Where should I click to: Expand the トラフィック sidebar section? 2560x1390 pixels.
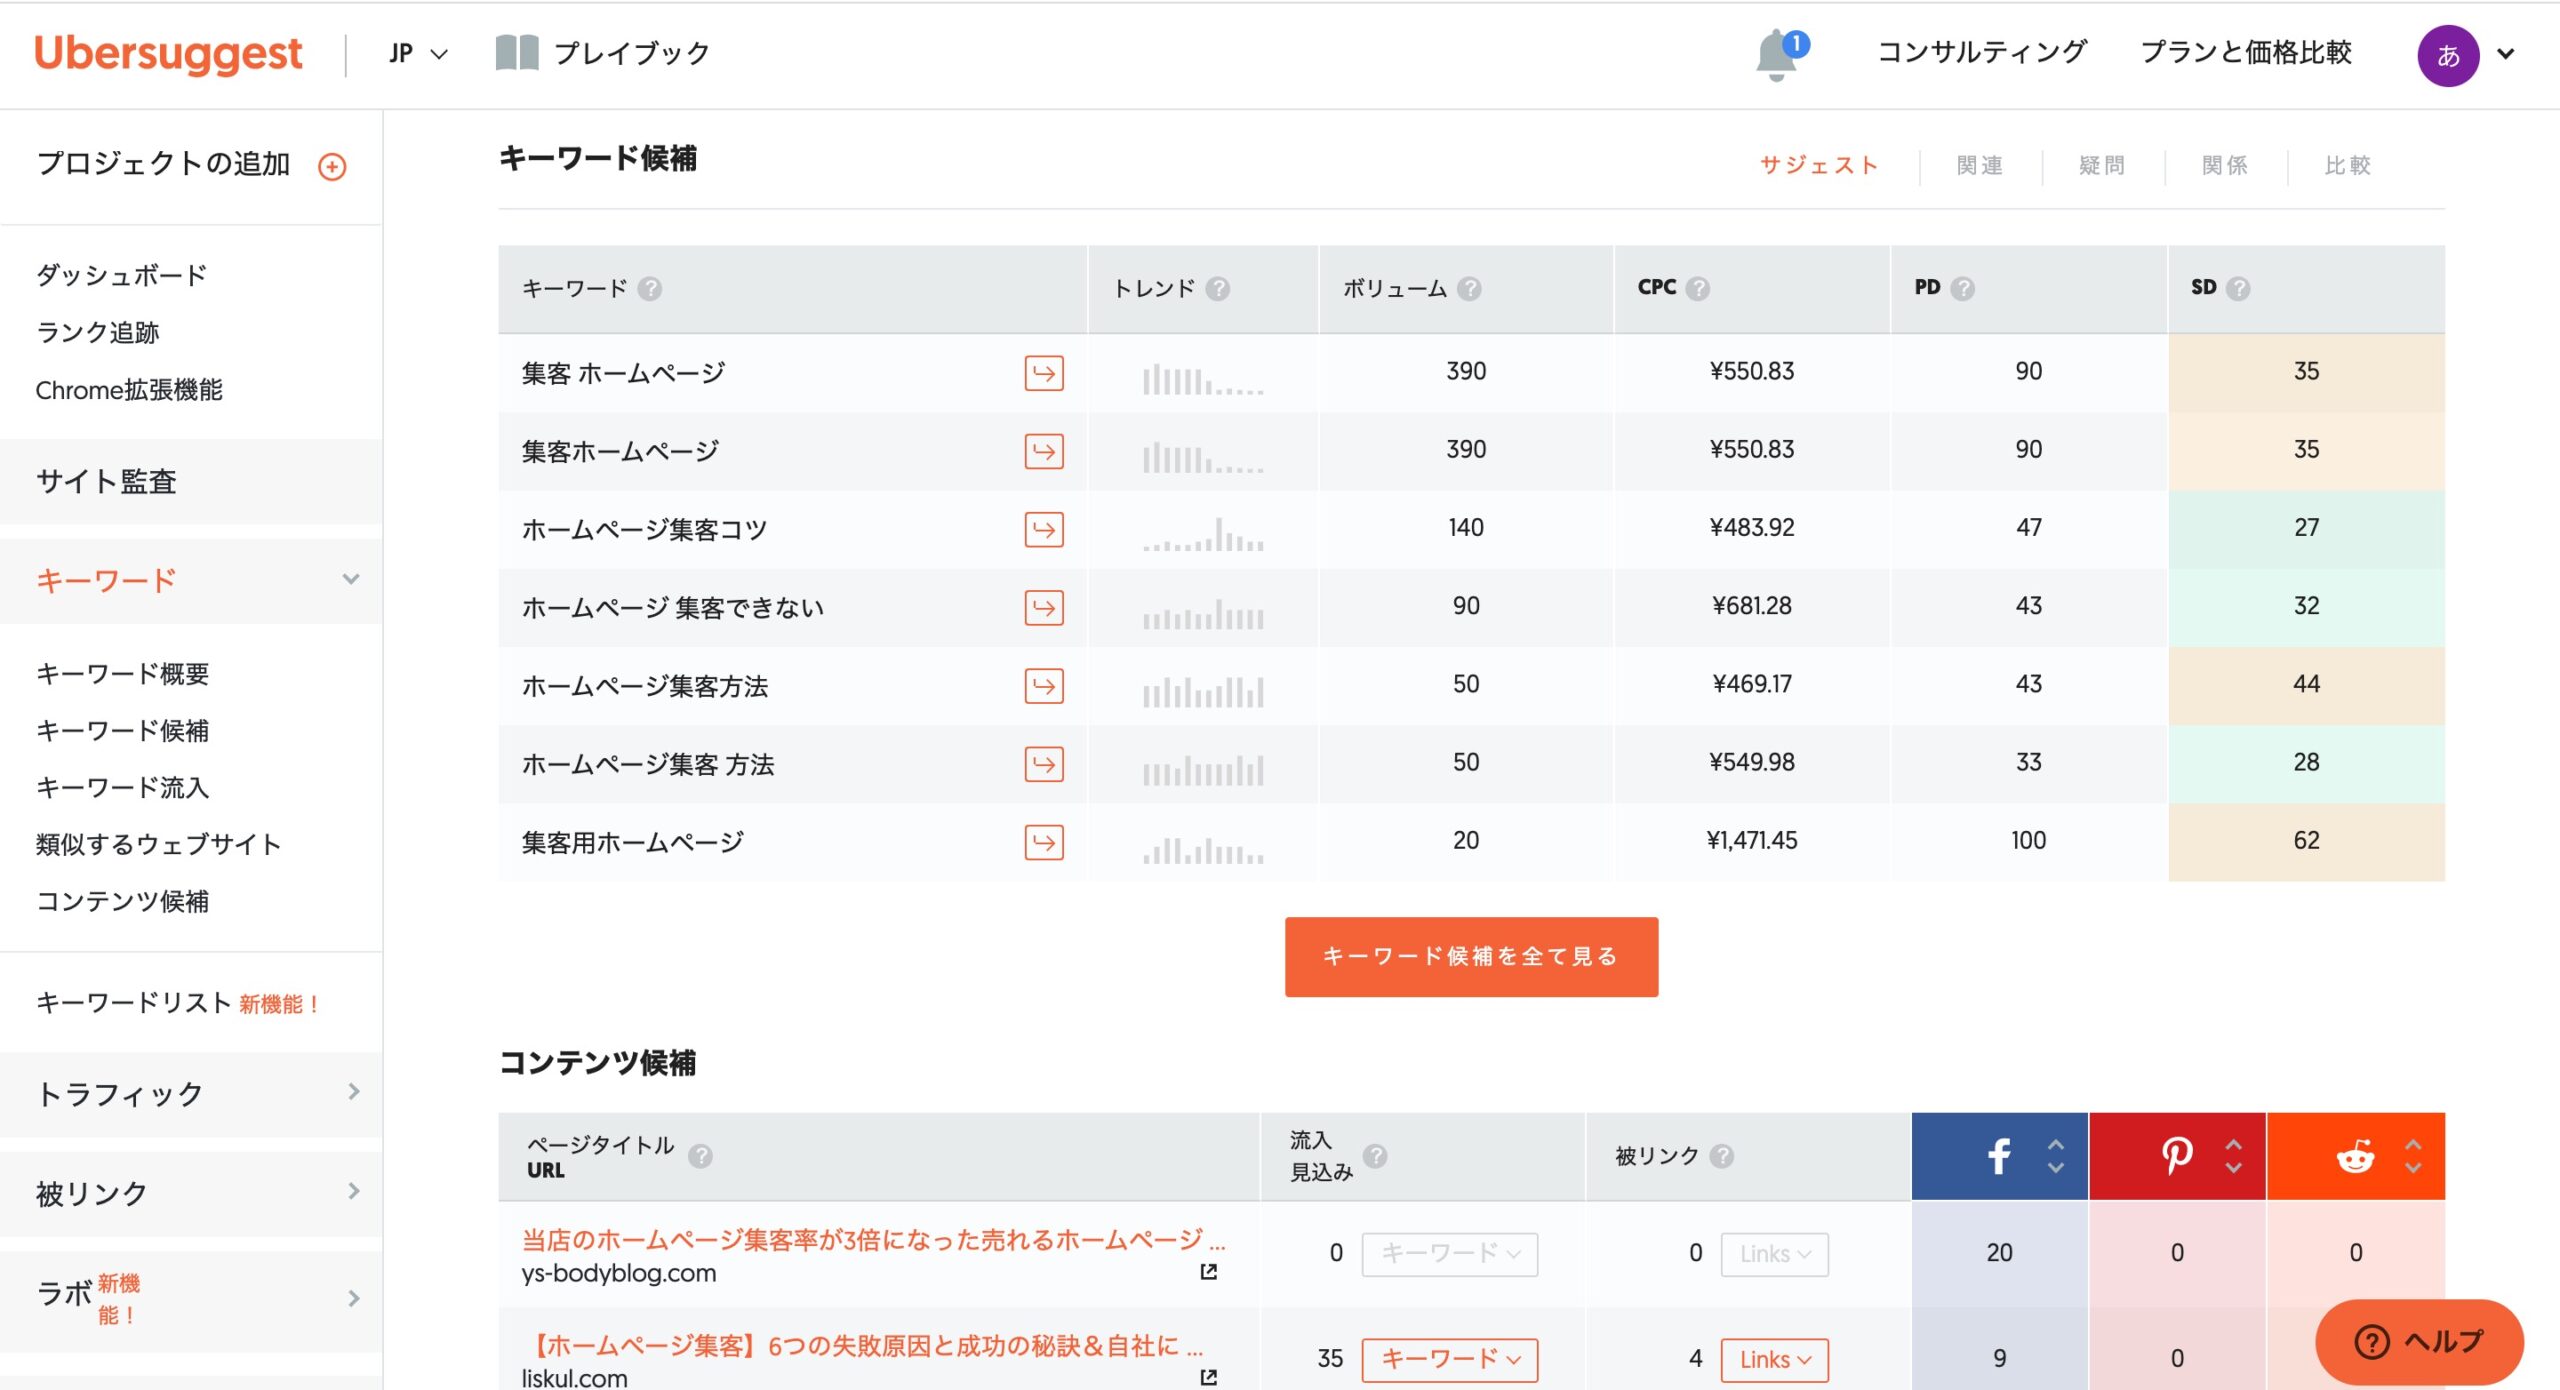353,1092
